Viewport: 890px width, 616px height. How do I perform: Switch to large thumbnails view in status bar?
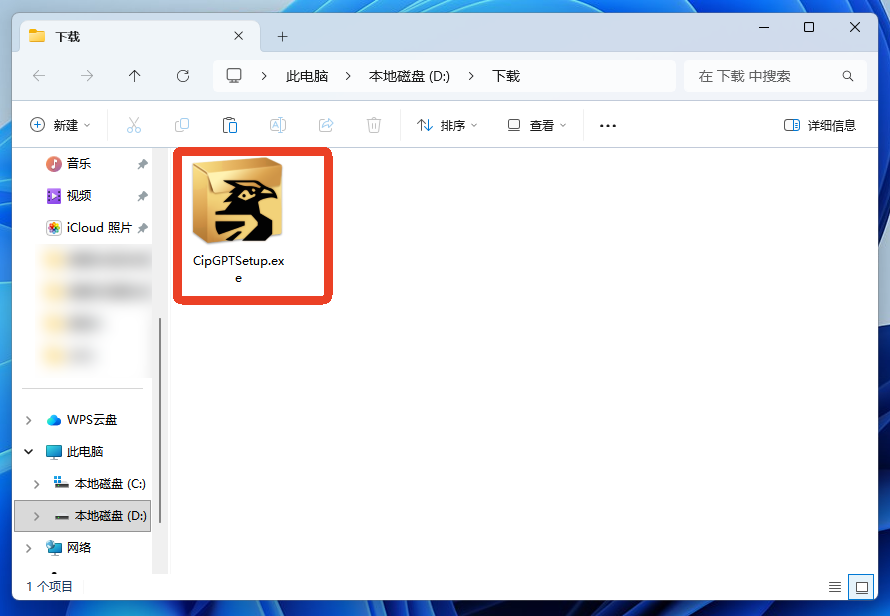(x=859, y=586)
